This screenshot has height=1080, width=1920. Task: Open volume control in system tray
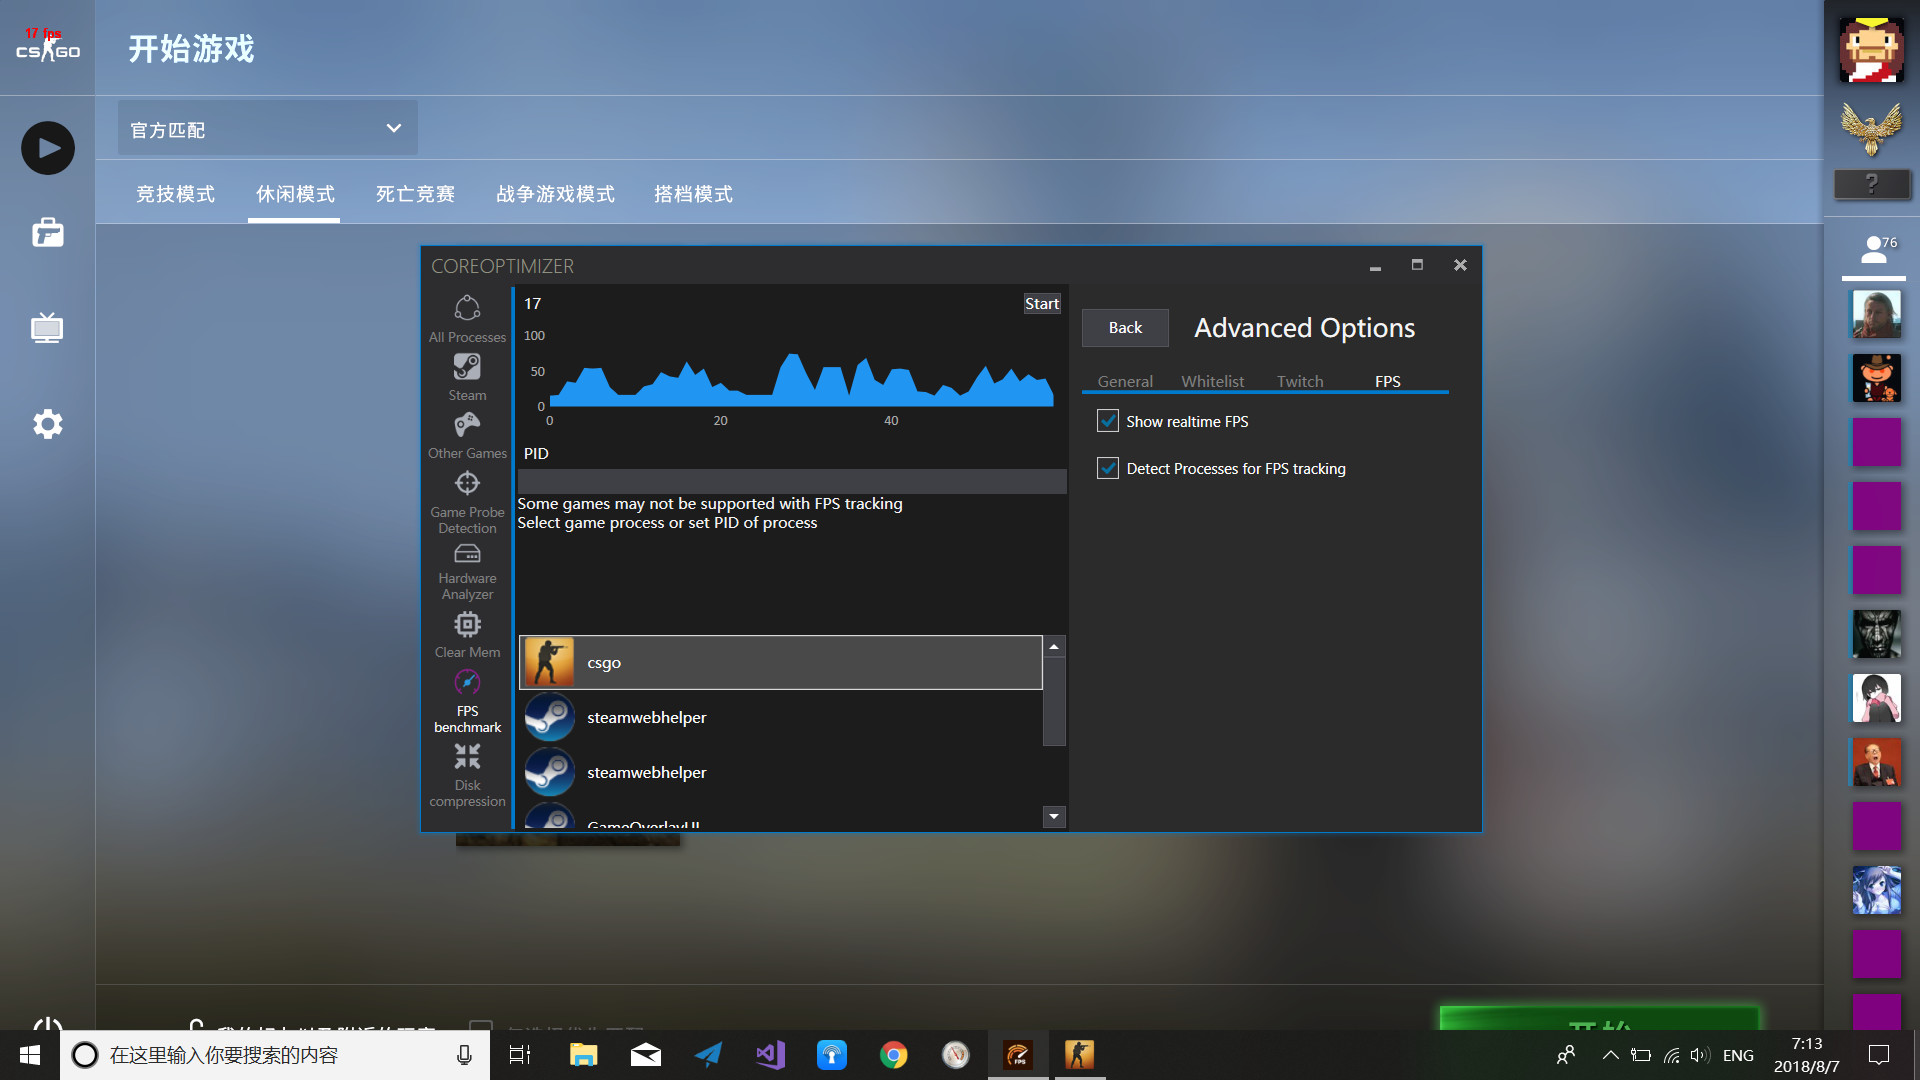pyautogui.click(x=1699, y=1055)
